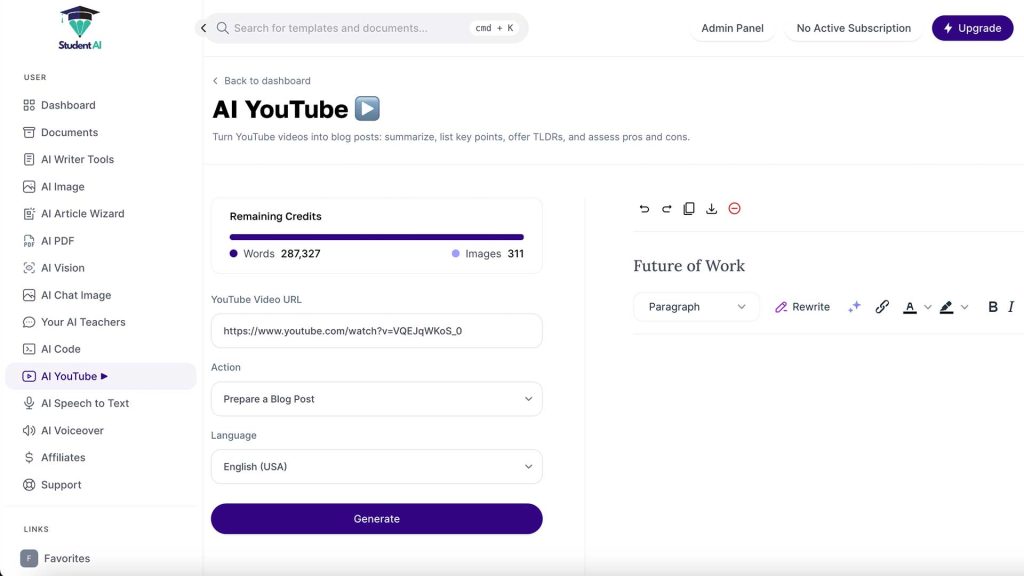Open the AI Code tool
Image resolution: width=1024 pixels, height=576 pixels.
[x=60, y=348]
